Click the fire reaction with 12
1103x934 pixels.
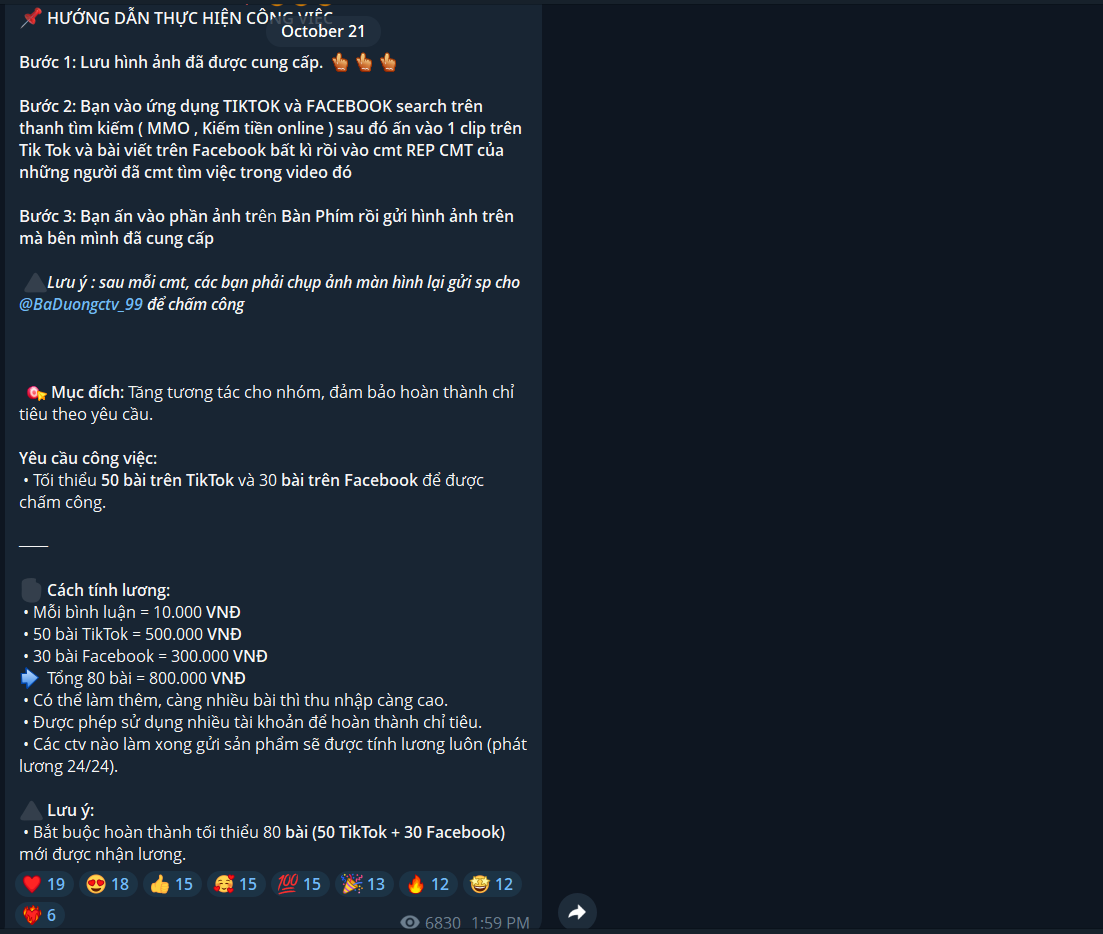click(x=428, y=884)
